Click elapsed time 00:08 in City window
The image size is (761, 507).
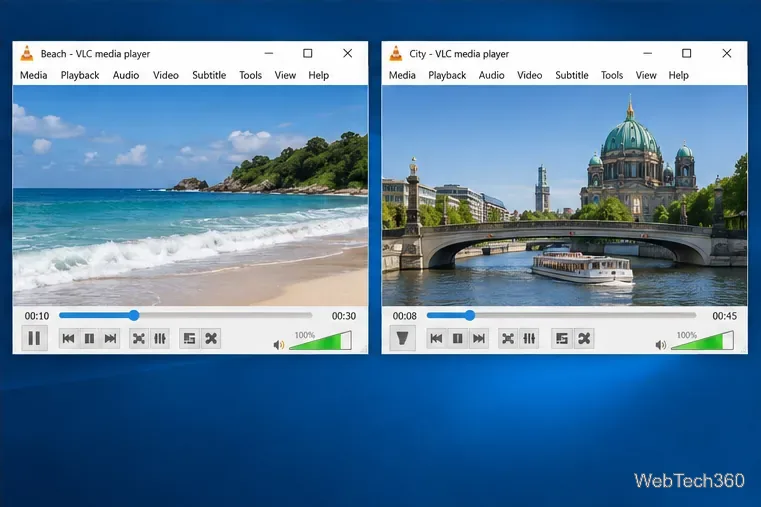click(x=405, y=316)
